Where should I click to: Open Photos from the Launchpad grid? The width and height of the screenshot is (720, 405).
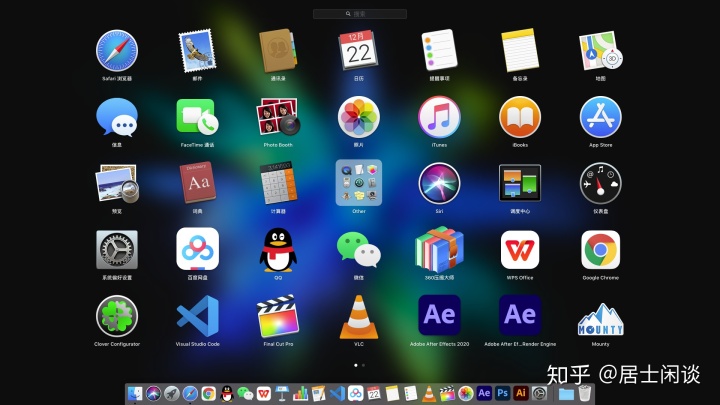pyautogui.click(x=359, y=117)
